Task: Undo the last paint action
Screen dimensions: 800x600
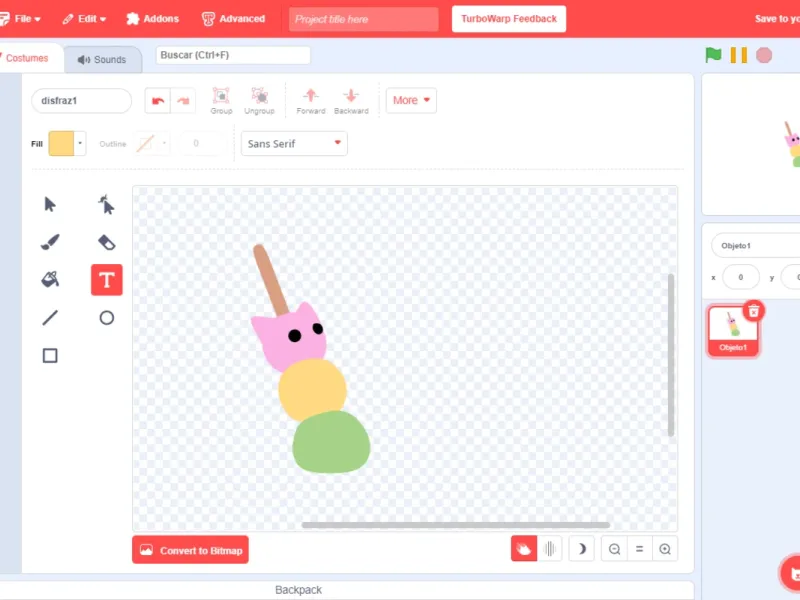Action: [x=158, y=101]
